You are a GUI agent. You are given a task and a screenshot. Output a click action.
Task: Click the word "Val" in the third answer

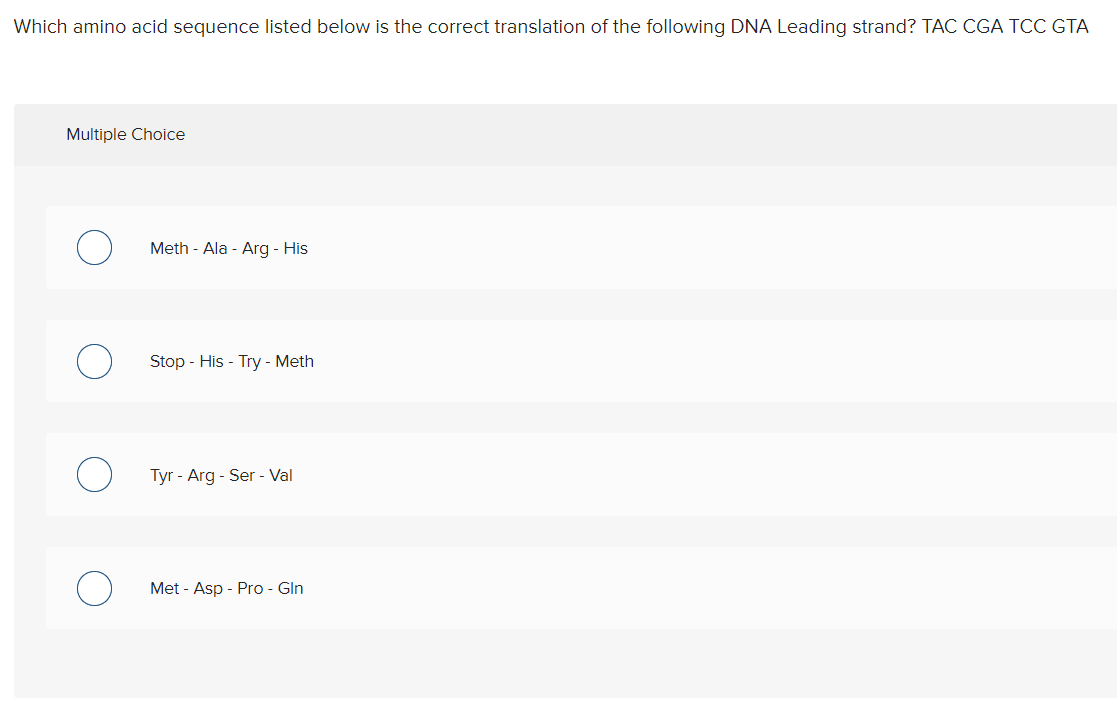point(281,475)
